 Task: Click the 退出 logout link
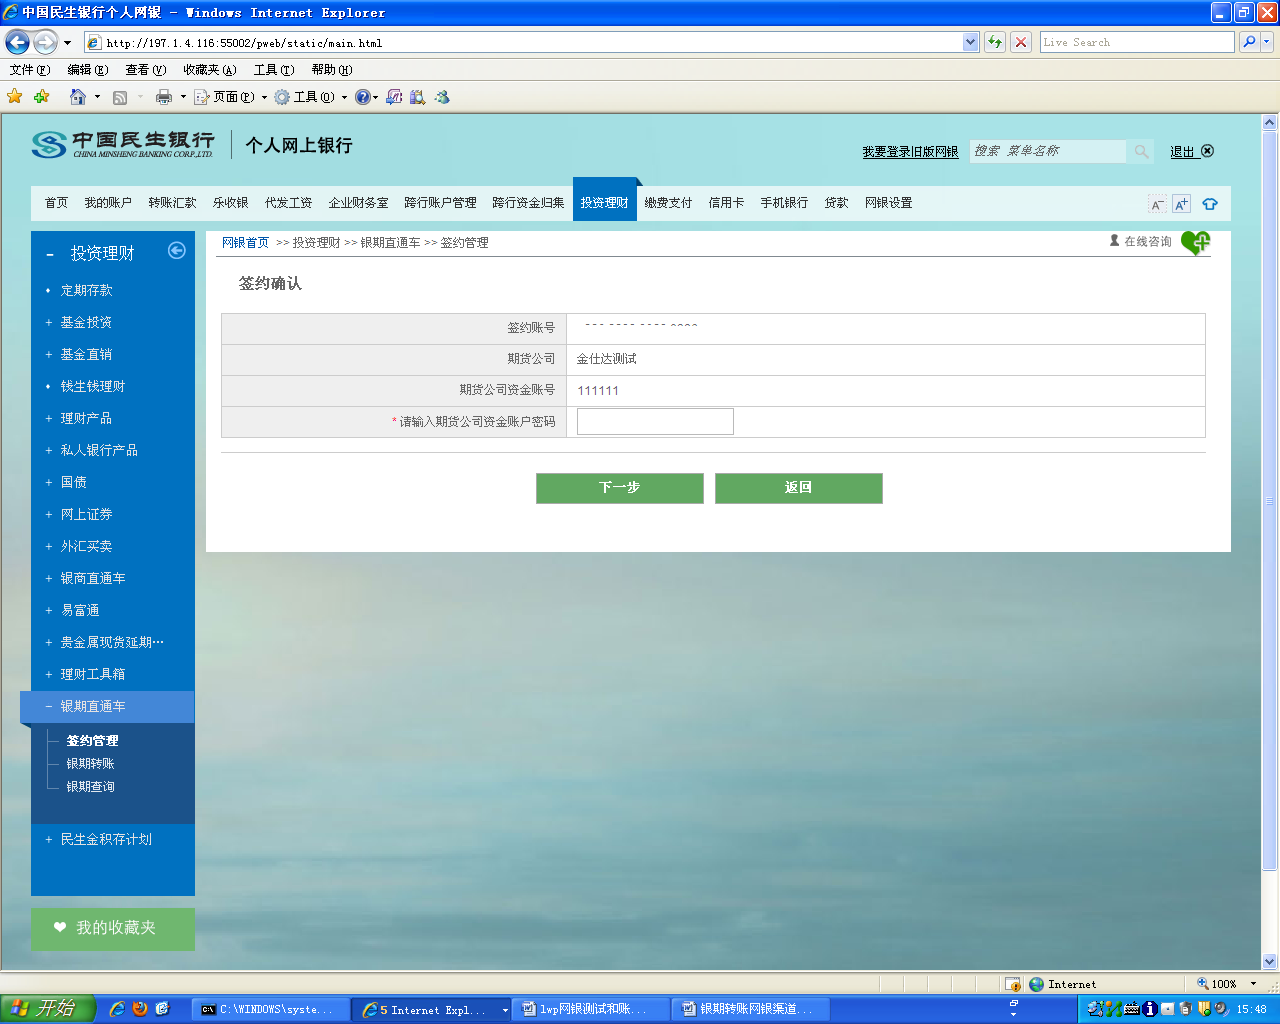[1192, 152]
